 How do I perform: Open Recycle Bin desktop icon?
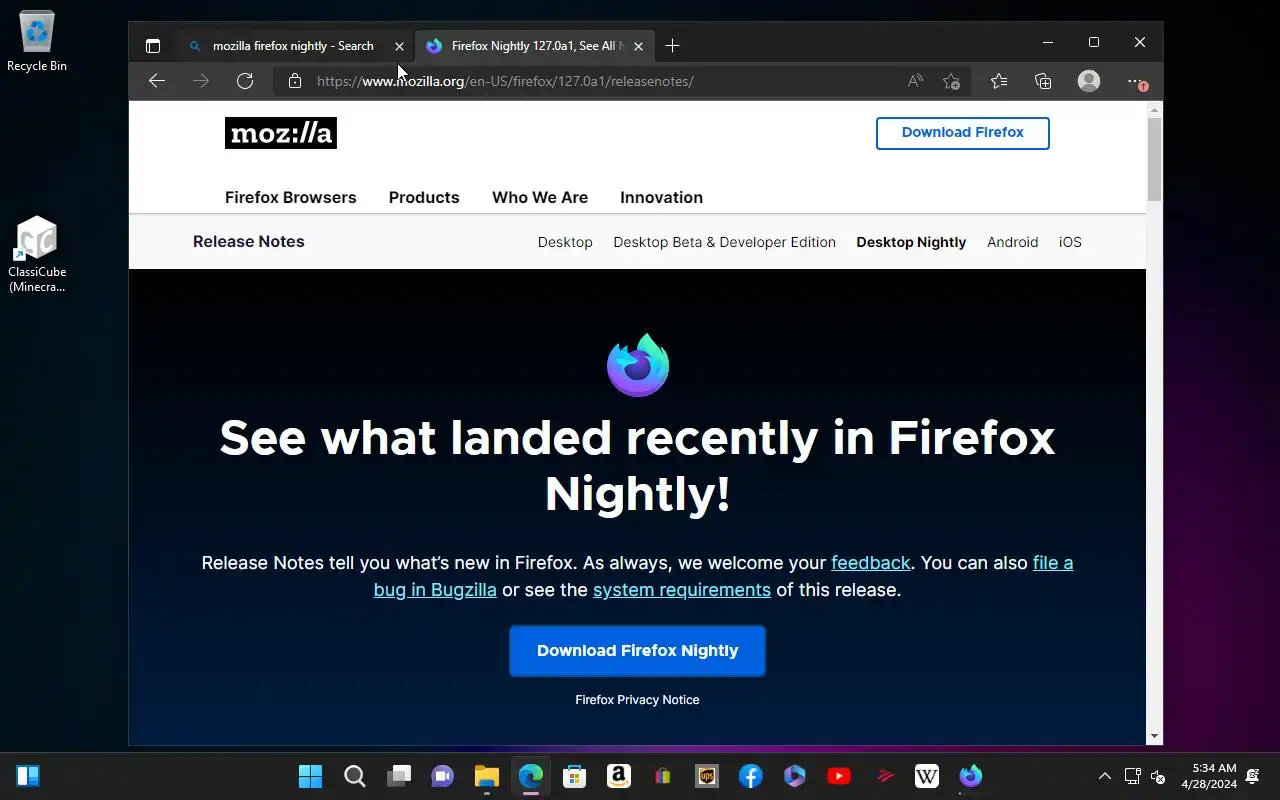tap(37, 42)
